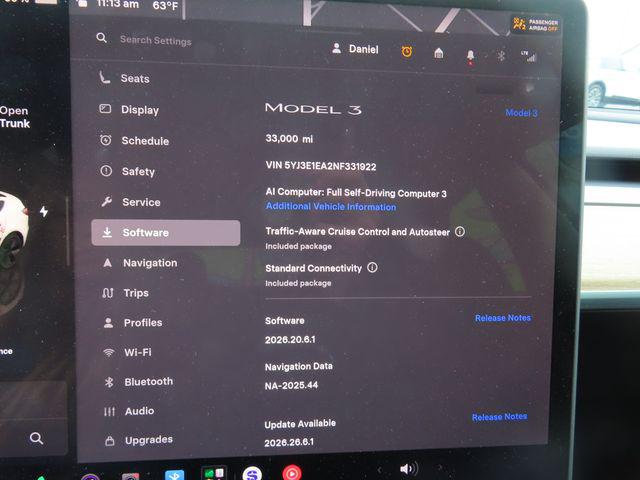
Task: Click the VIN 5YJ3E1EA2NF331922 text
Action: coord(321,166)
